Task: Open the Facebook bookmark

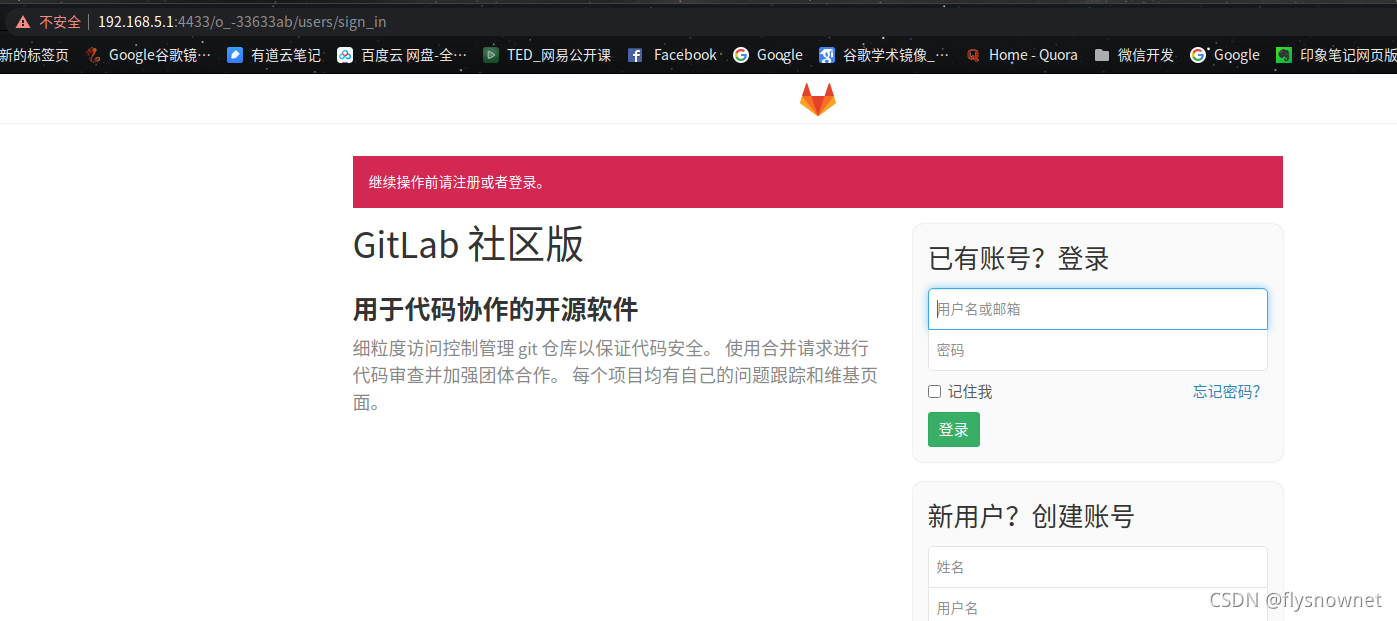Action: pos(672,55)
